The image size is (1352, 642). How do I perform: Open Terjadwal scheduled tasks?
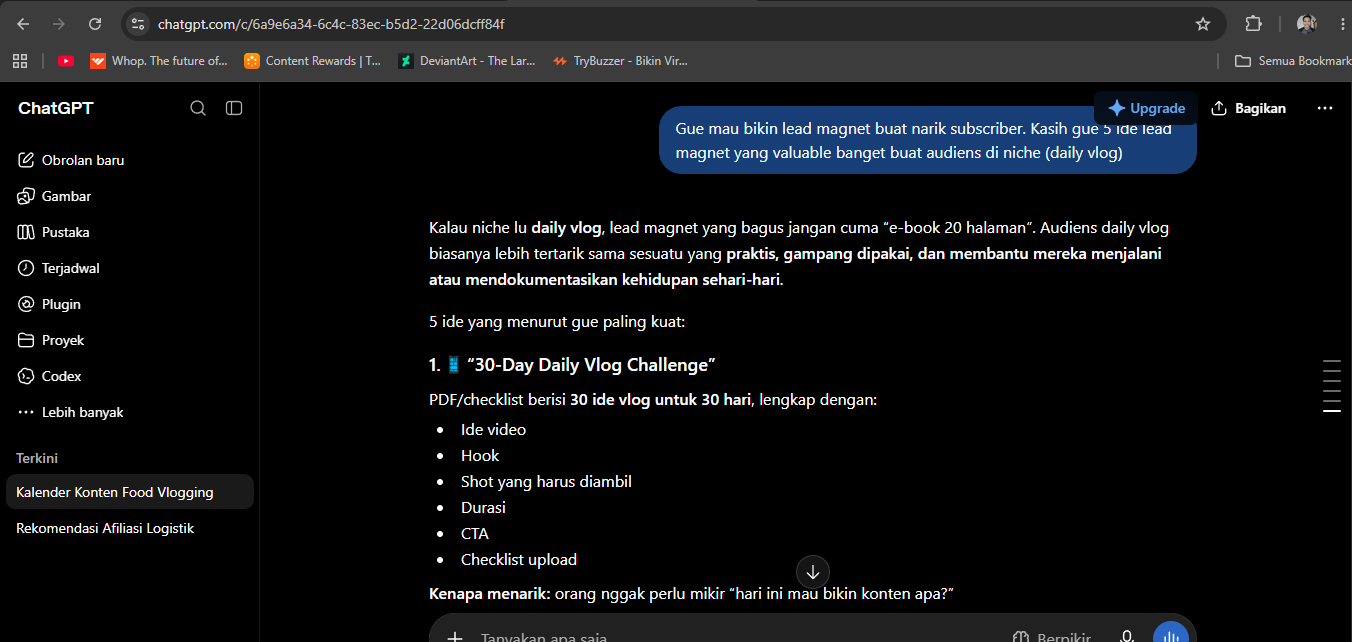130,268
